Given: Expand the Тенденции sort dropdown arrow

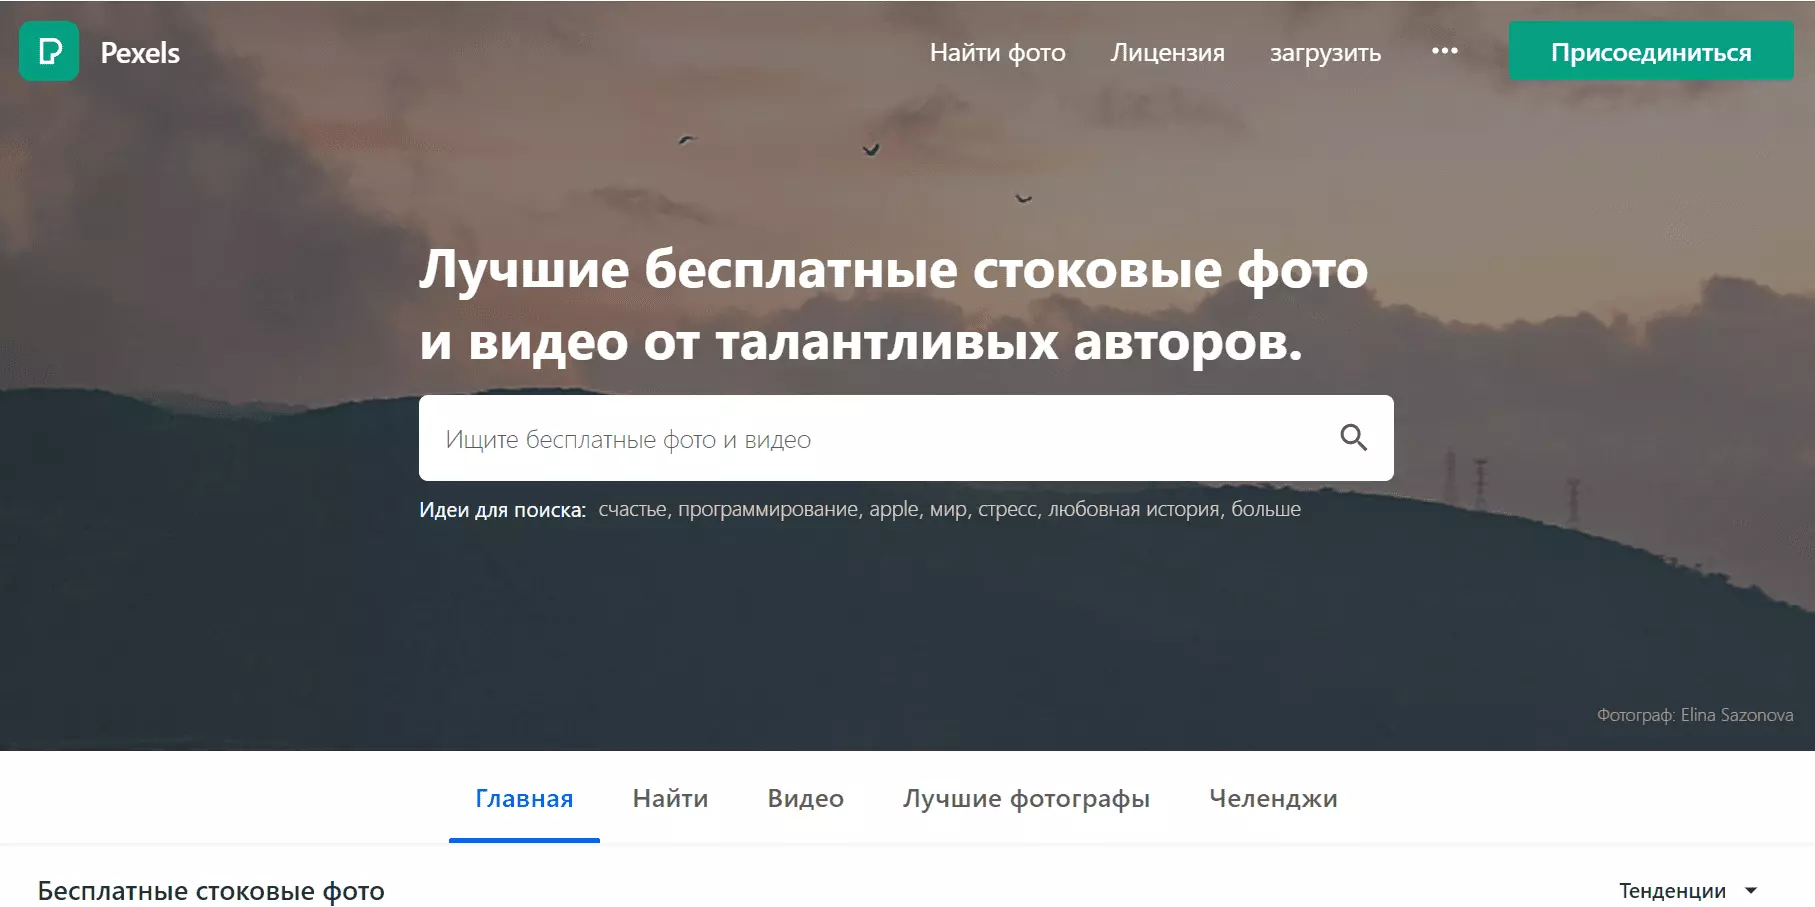Looking at the screenshot, I should pos(1751,890).
